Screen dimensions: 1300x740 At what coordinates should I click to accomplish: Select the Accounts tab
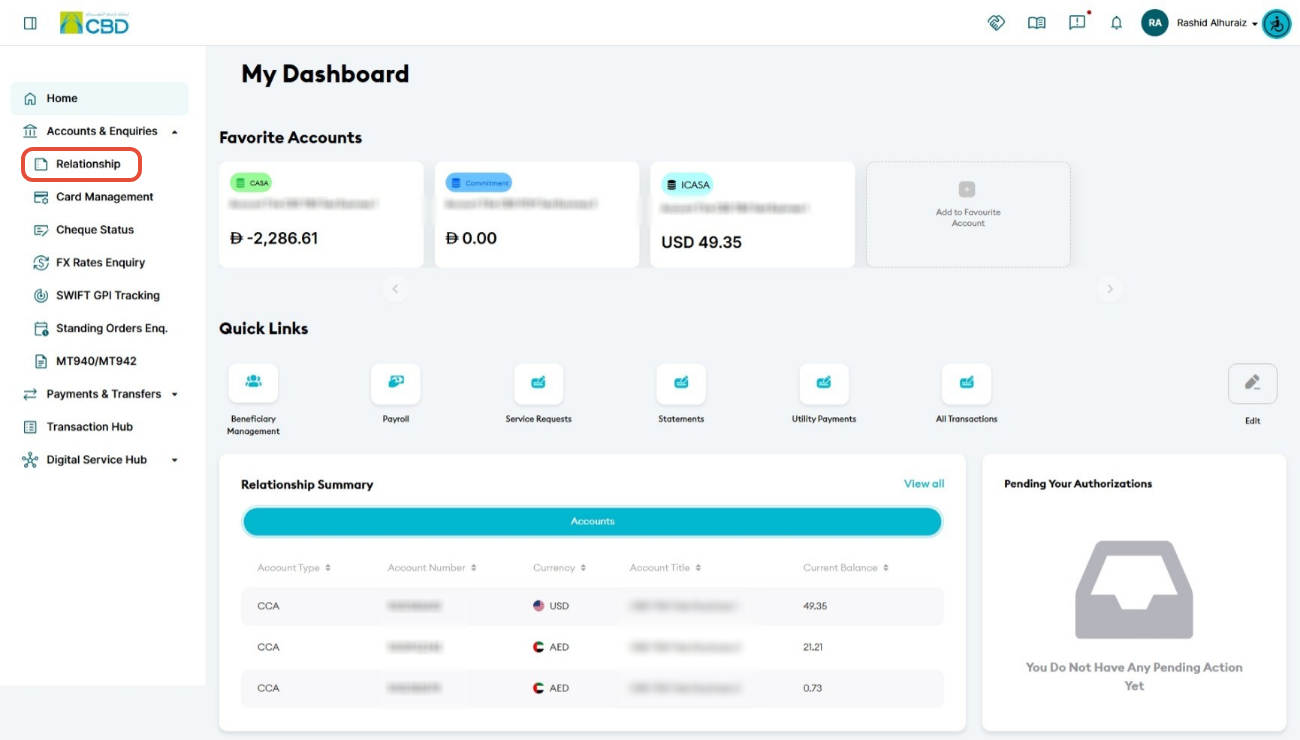click(592, 522)
